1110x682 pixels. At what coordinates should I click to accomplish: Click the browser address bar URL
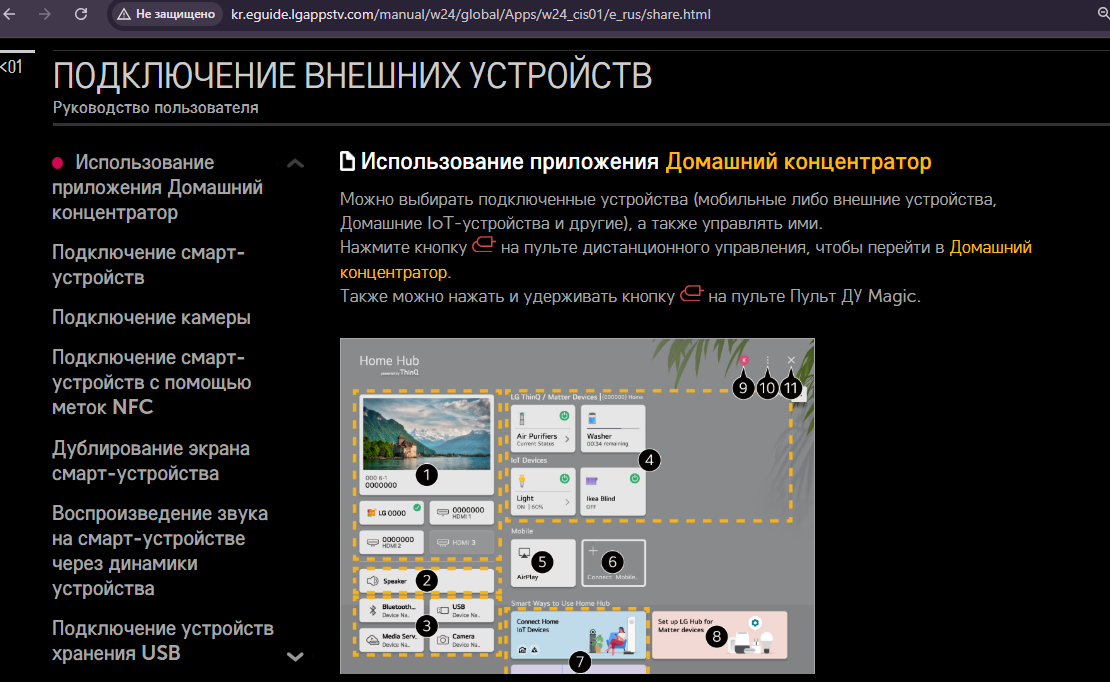click(470, 15)
